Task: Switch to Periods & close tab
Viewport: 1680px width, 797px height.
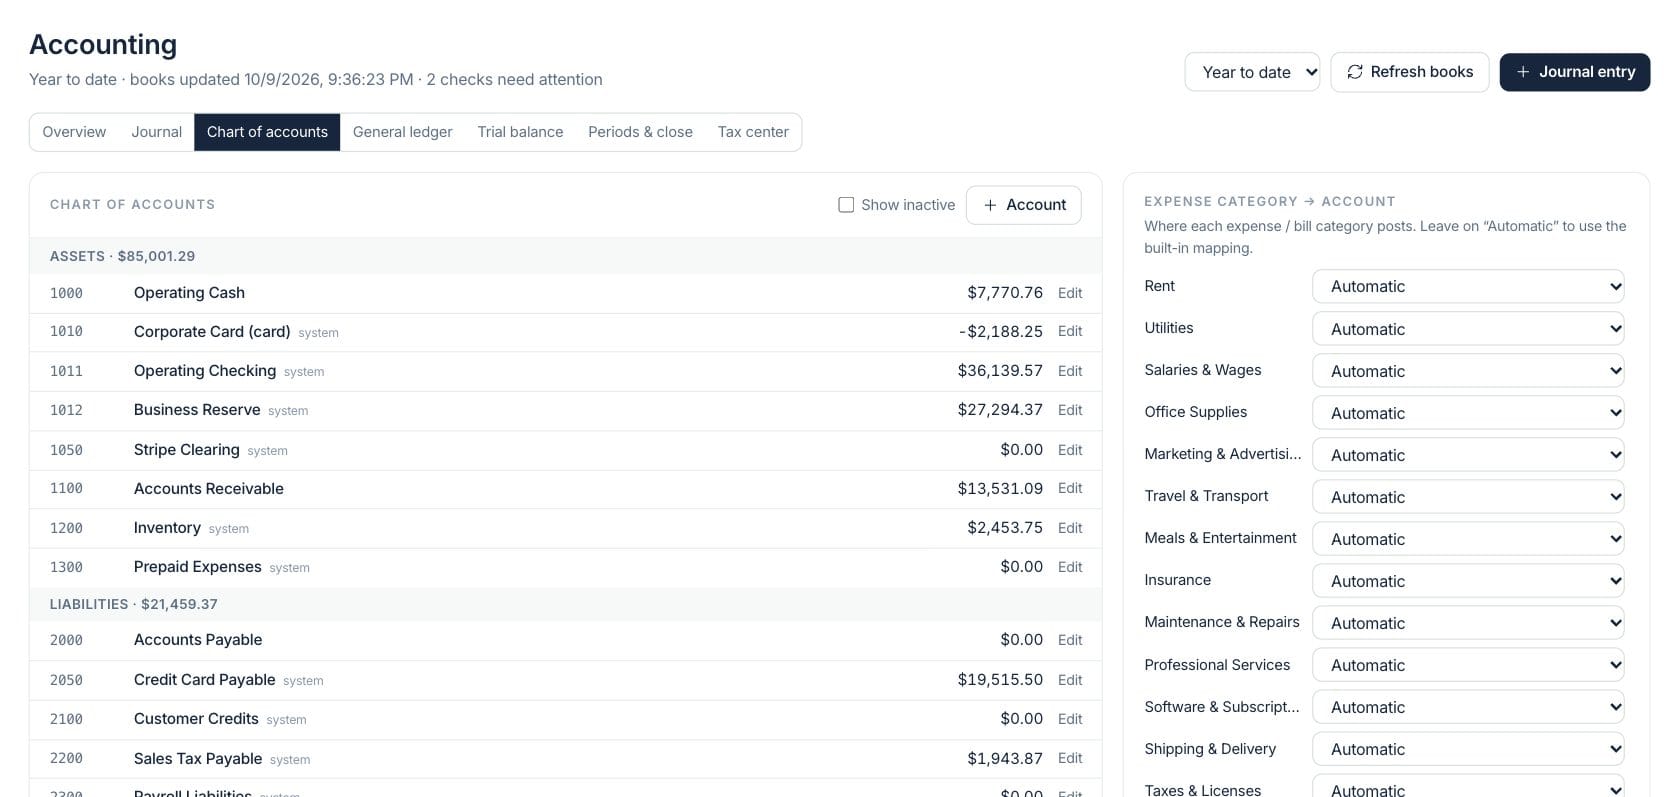Action: click(x=640, y=132)
